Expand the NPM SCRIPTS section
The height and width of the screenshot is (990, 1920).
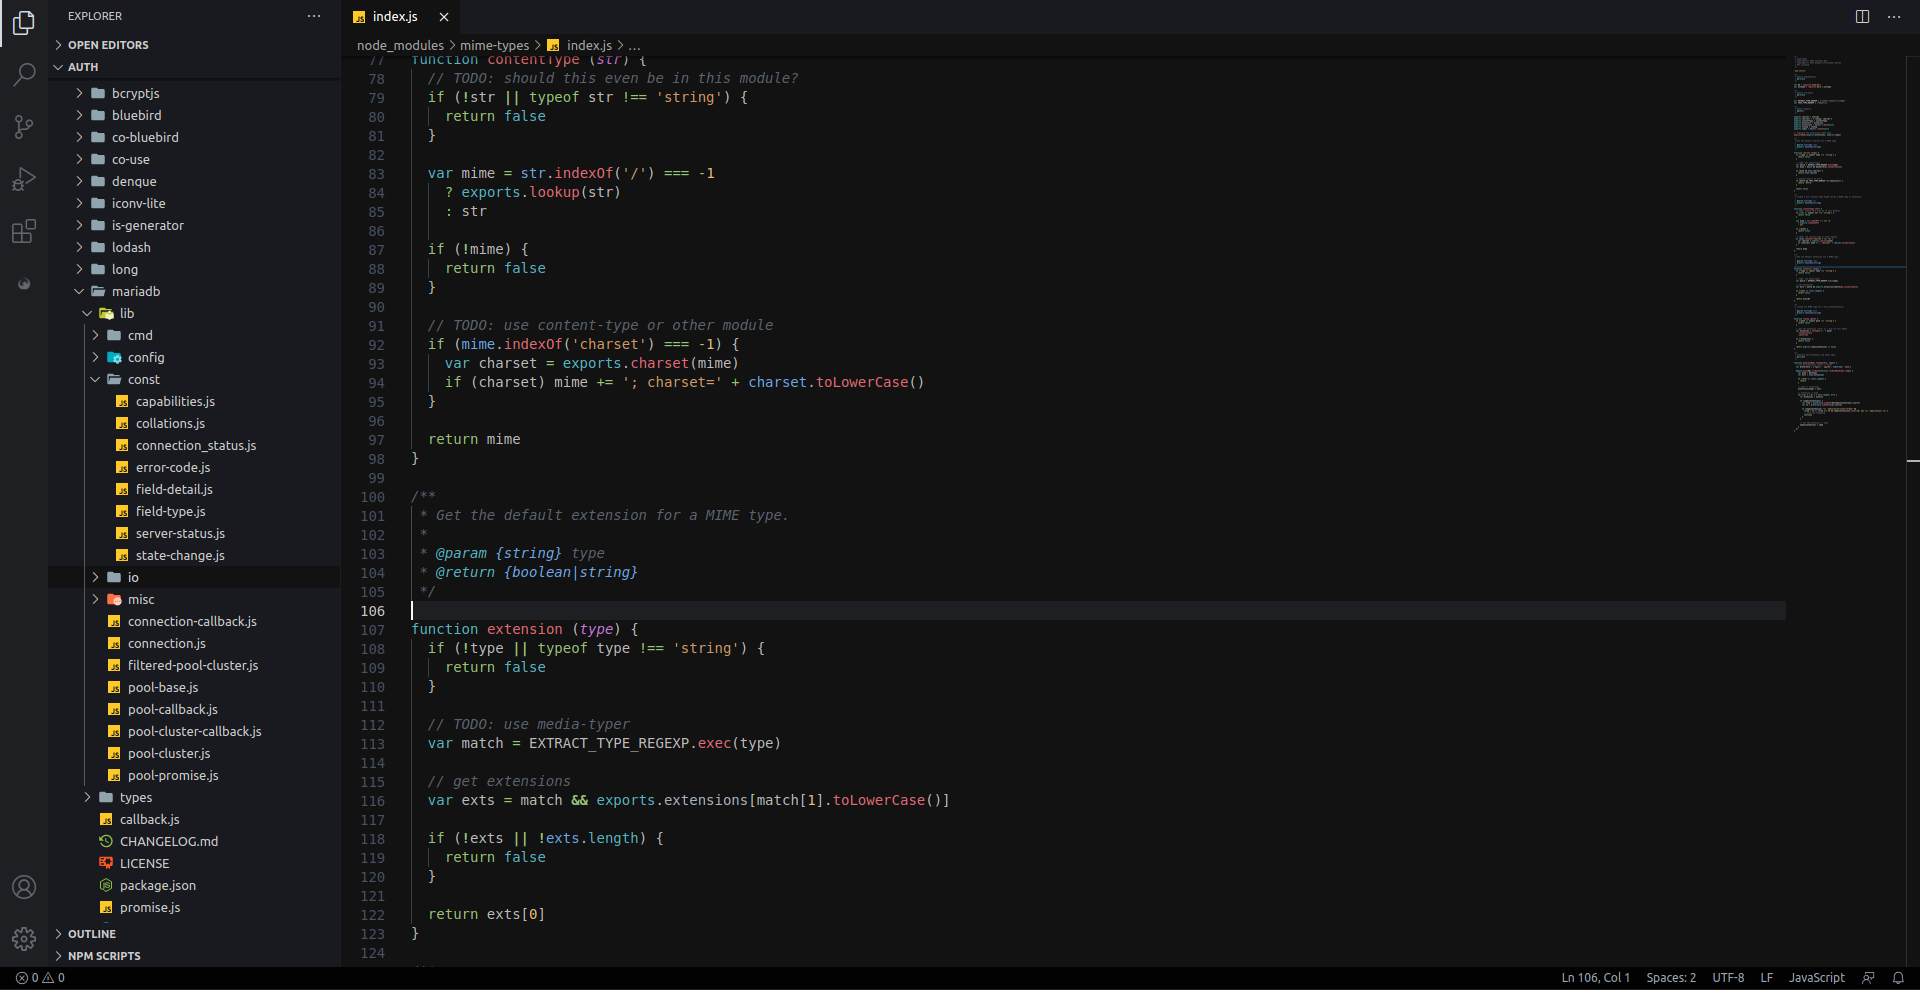coord(104,956)
